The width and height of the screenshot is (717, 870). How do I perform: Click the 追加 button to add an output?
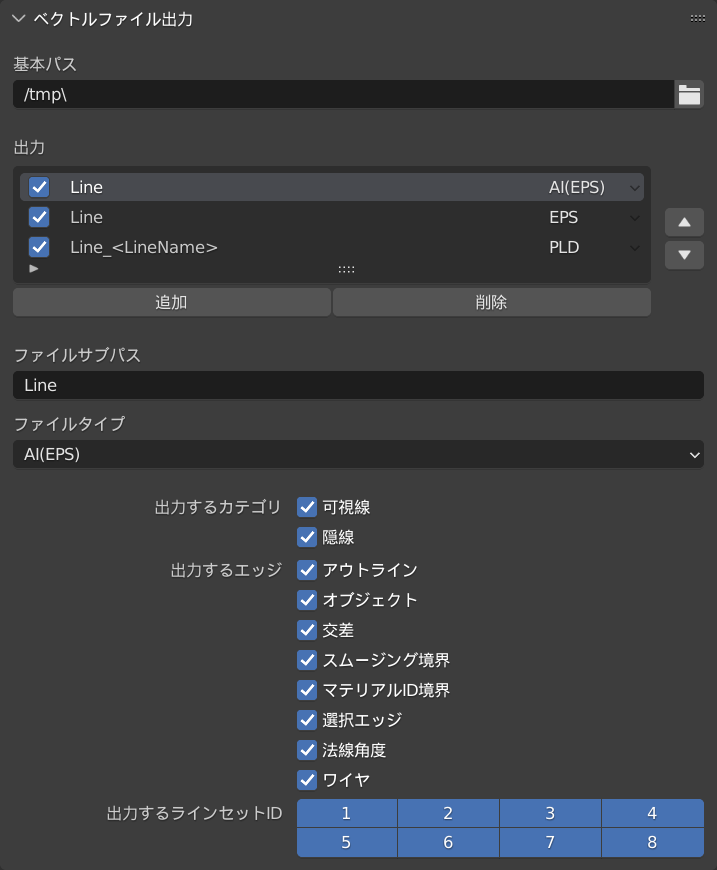point(171,302)
